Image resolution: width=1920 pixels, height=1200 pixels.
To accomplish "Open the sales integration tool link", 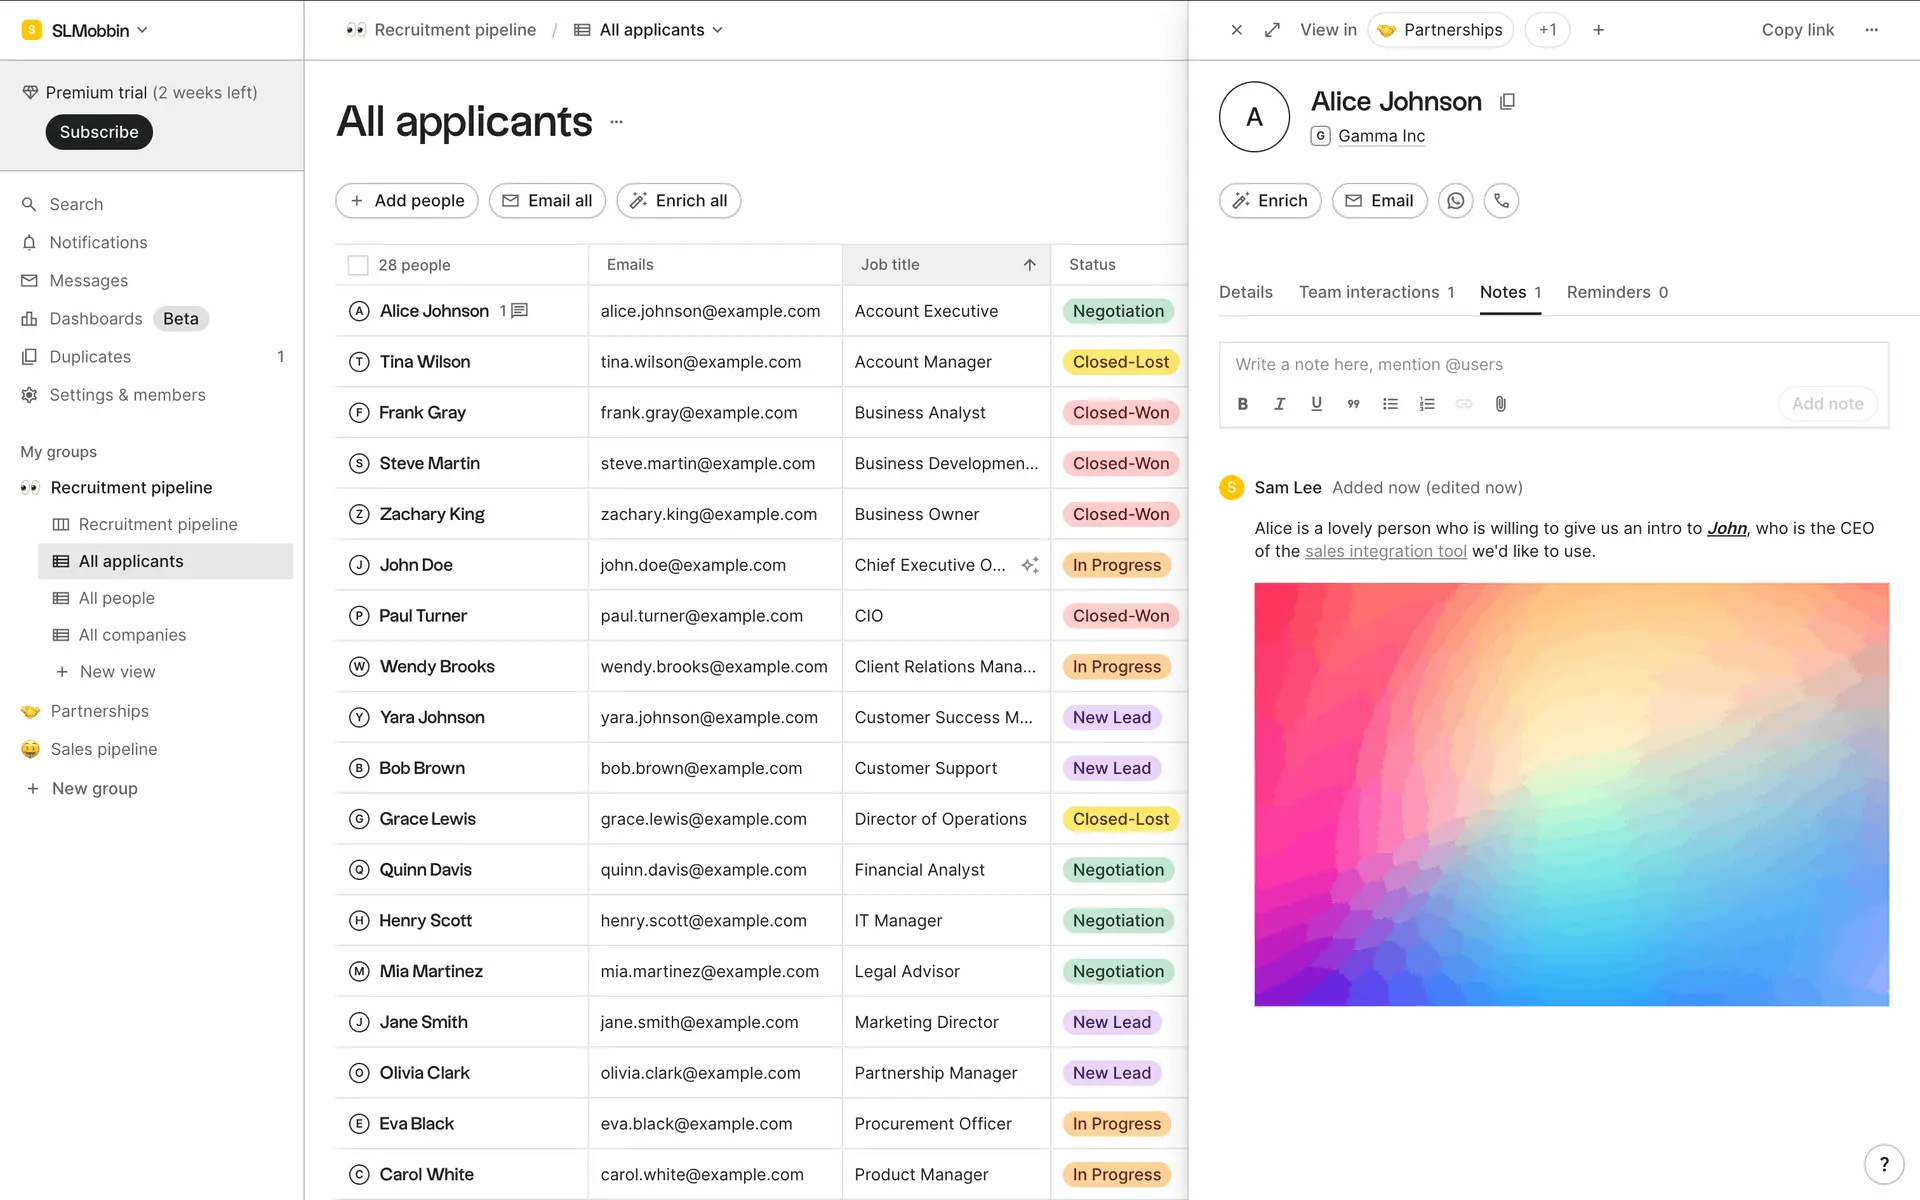I will pyautogui.click(x=1385, y=551).
